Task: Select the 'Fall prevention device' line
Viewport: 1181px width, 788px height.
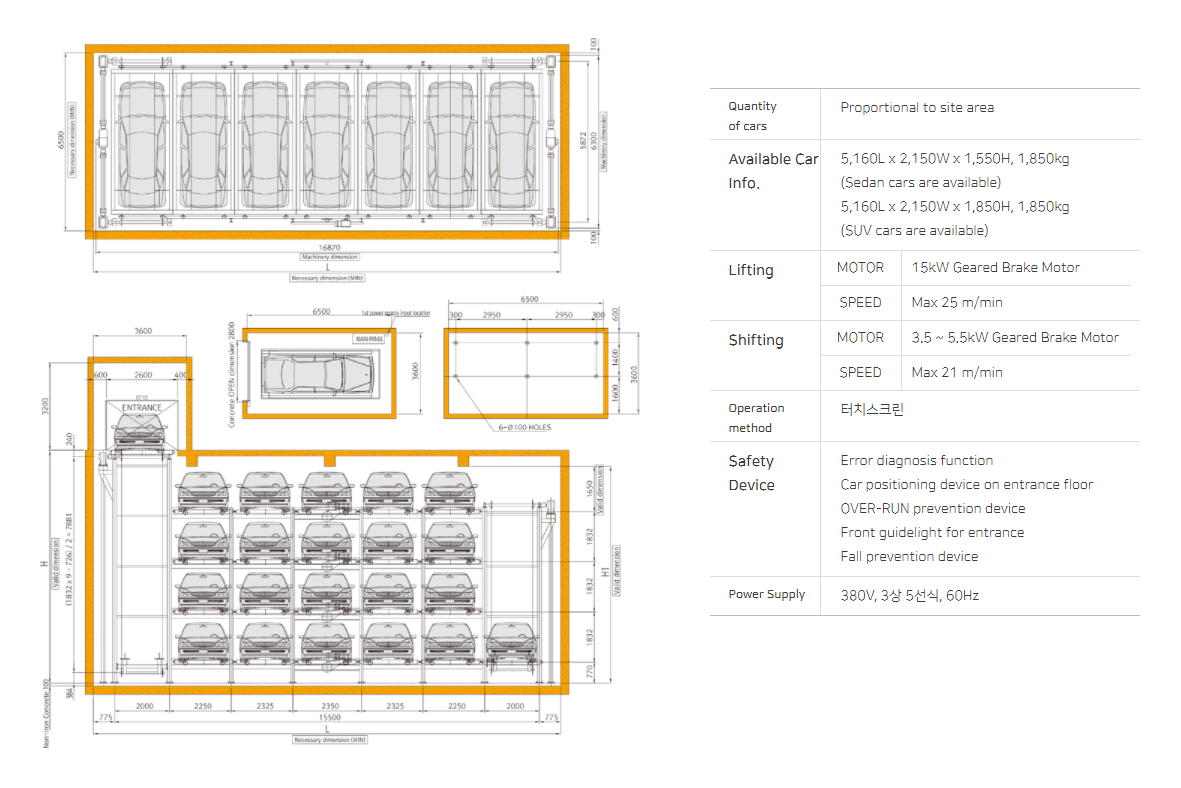Action: click(x=909, y=557)
